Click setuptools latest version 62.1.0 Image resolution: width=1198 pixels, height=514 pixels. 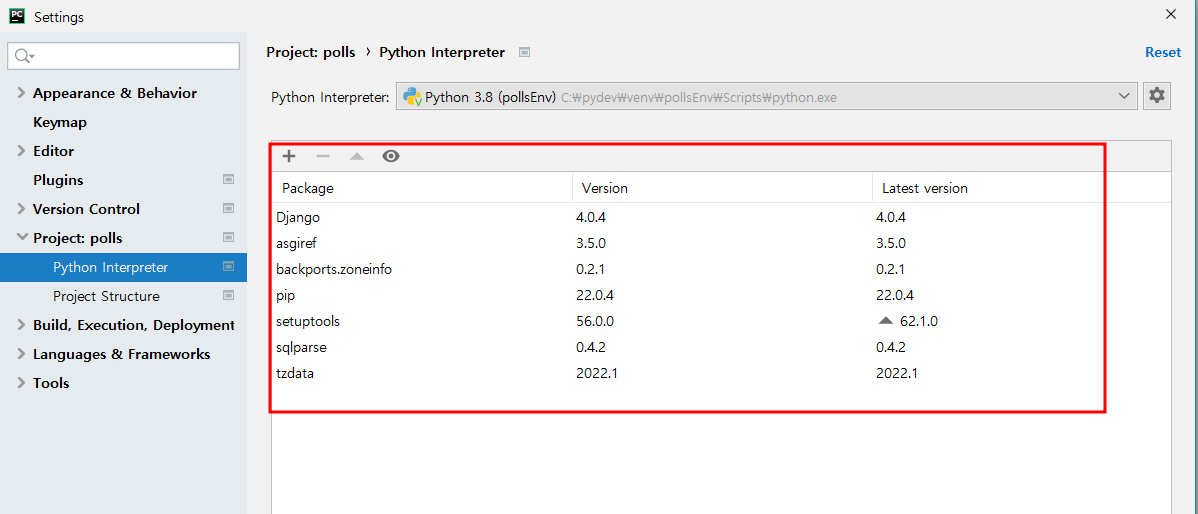[918, 322]
